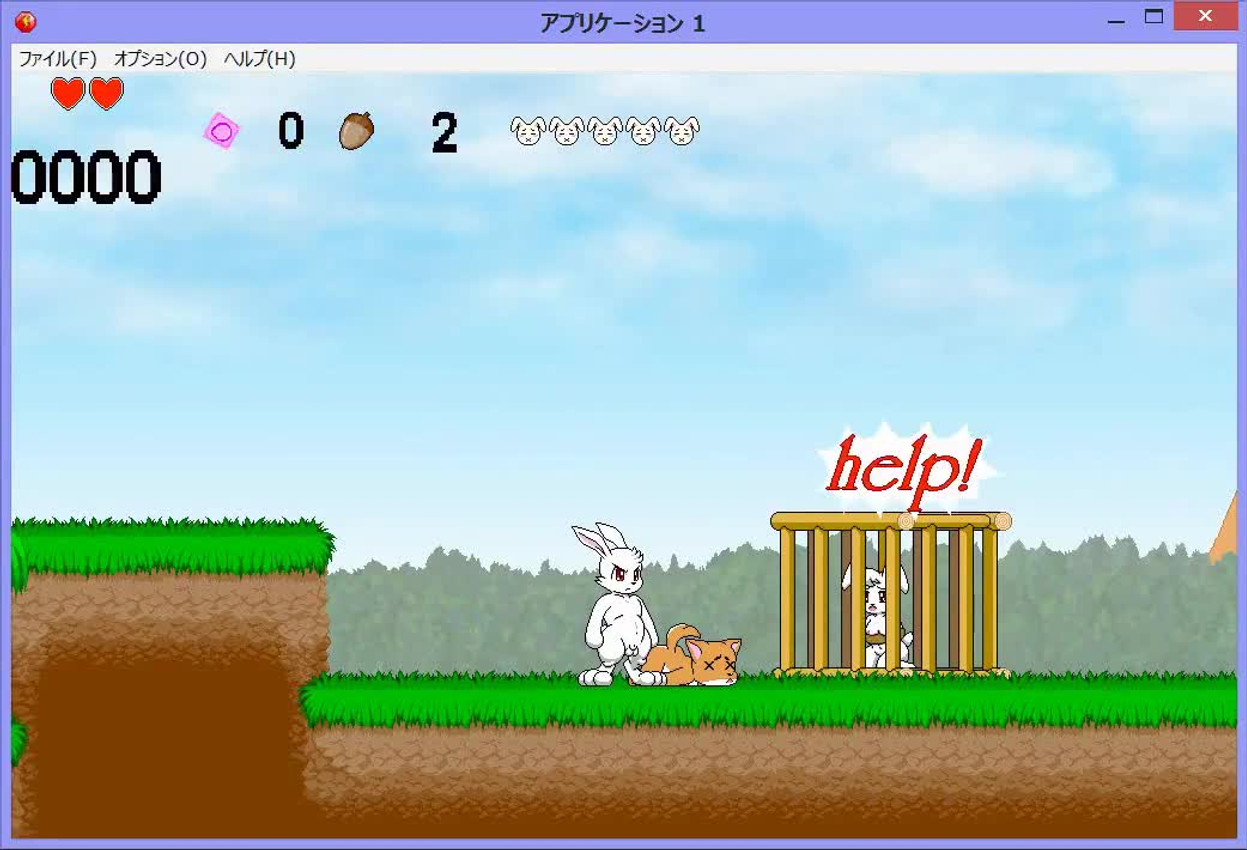Open the オプション(O) menu
This screenshot has width=1247, height=850.
160,59
